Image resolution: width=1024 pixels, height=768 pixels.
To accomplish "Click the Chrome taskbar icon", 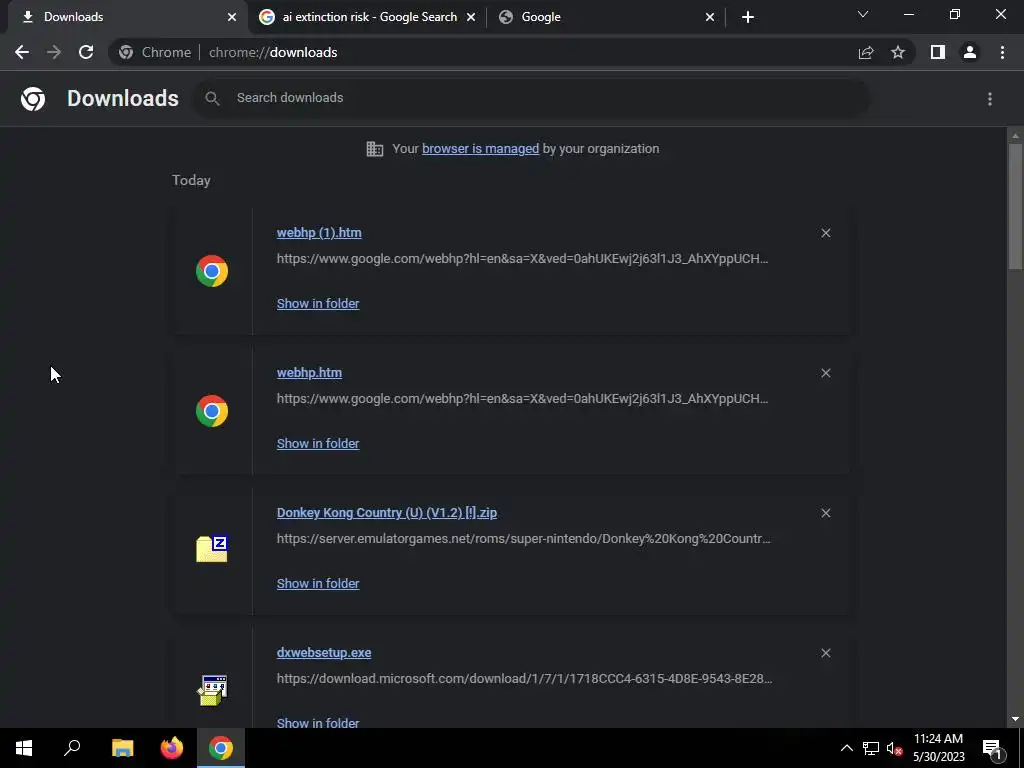I will [221, 748].
